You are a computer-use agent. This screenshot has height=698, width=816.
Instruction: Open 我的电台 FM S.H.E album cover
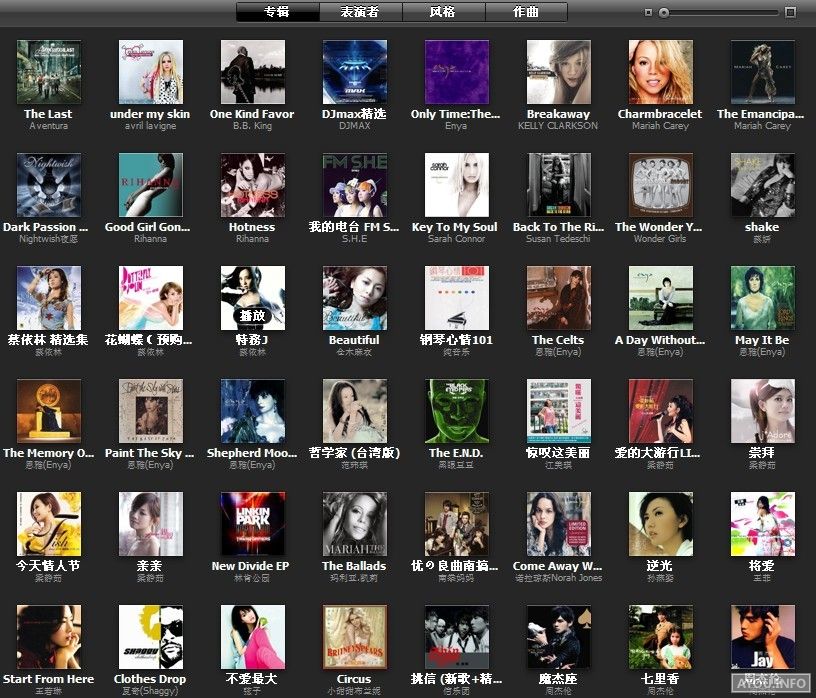[355, 185]
